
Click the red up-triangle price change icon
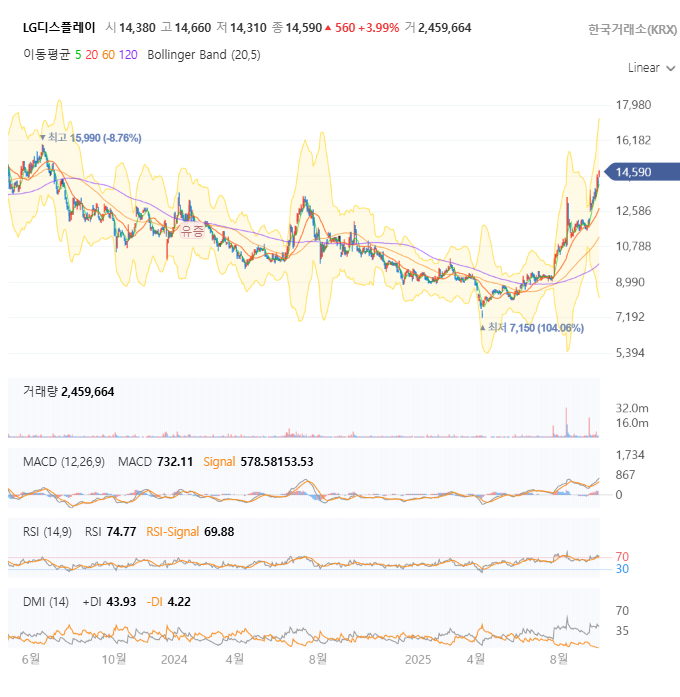click(328, 28)
